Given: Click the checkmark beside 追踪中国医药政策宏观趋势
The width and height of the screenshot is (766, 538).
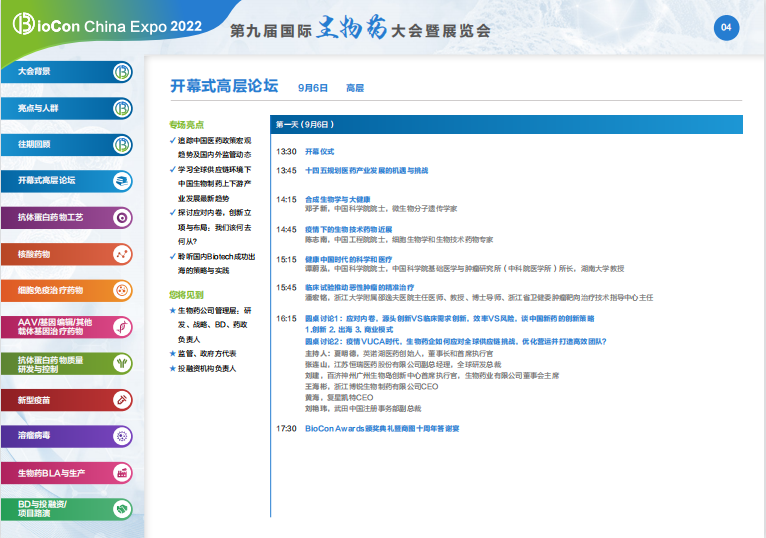Looking at the screenshot, I should coord(172,141).
